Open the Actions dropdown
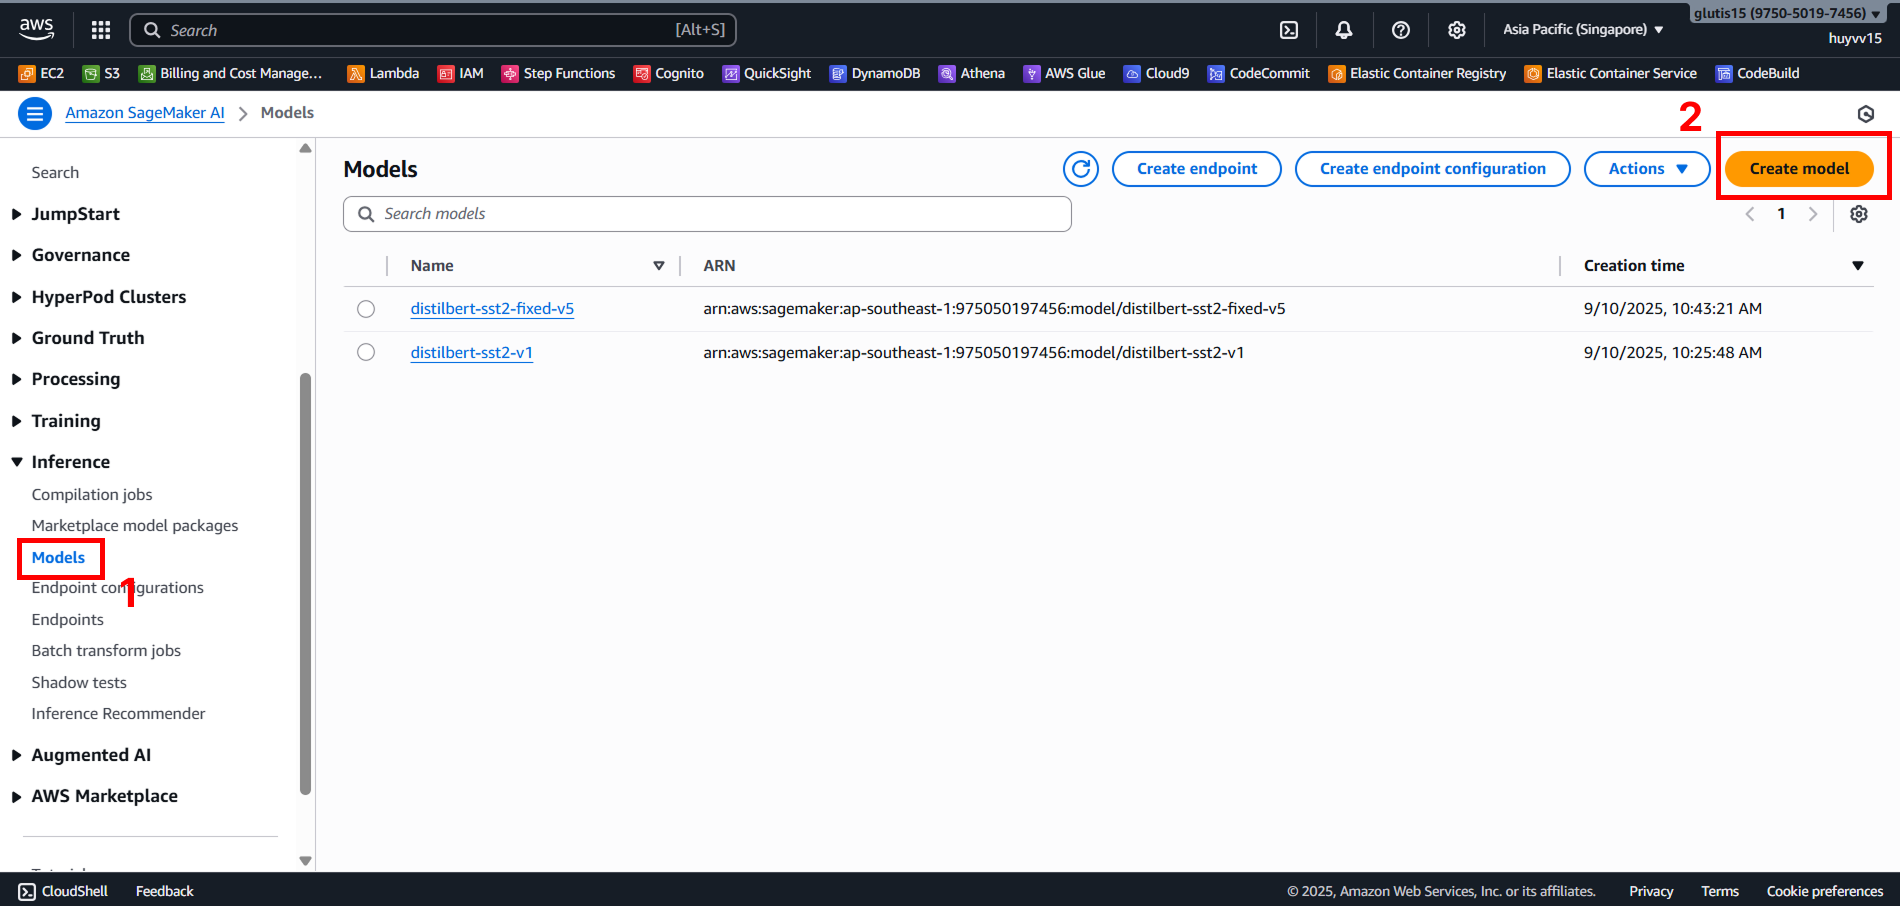The image size is (1900, 906). (x=1646, y=169)
